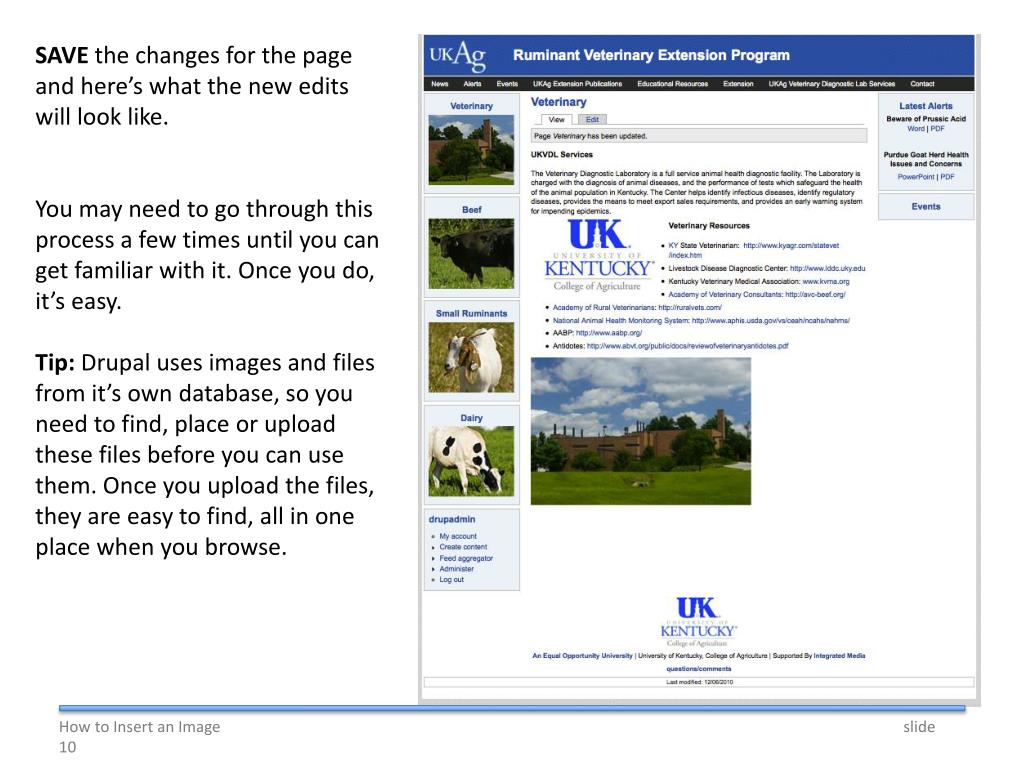
Task: Open the Events sidebar block link
Action: pos(925,206)
